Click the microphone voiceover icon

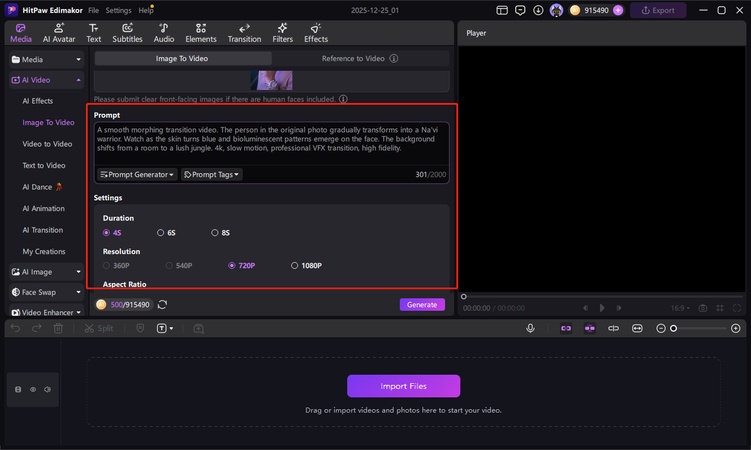(x=531, y=328)
